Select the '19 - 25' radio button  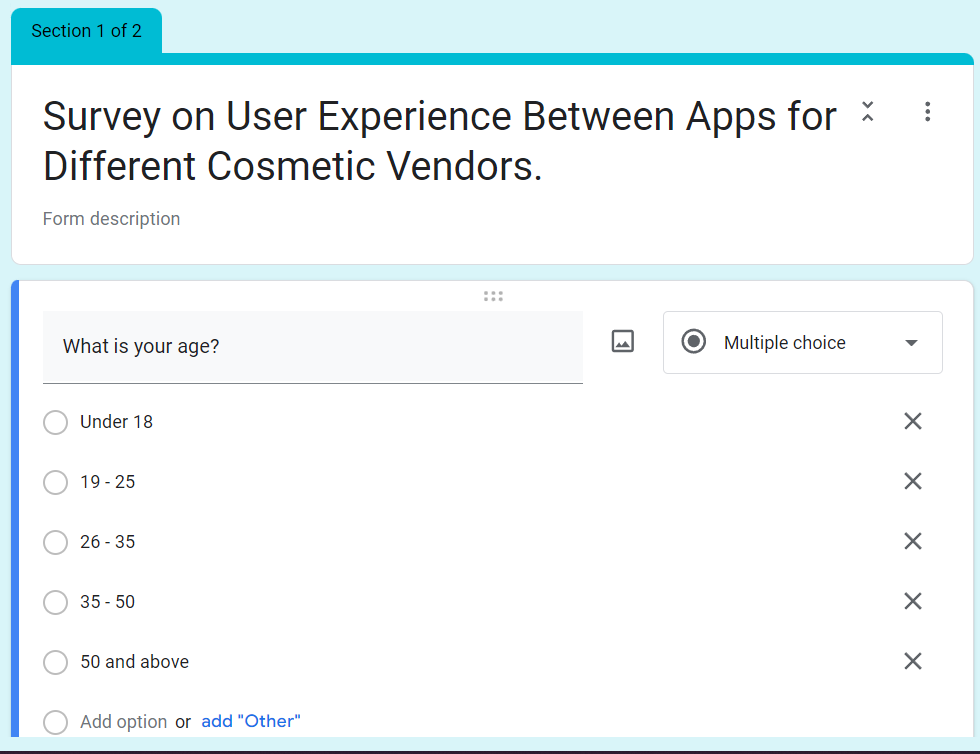pos(56,483)
